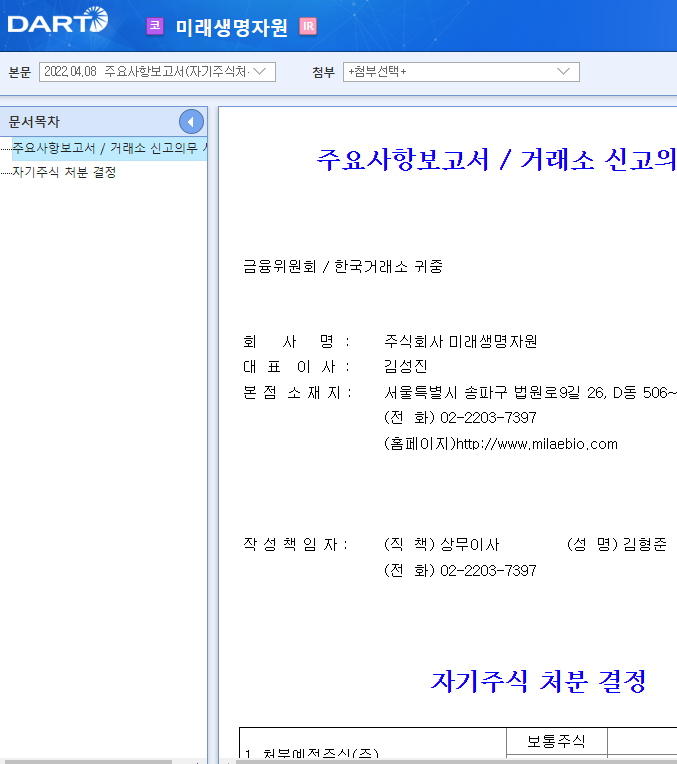Click the '주식회사 미래생명자원' company name text
Viewport: 677px width, 764px height.
[461, 341]
